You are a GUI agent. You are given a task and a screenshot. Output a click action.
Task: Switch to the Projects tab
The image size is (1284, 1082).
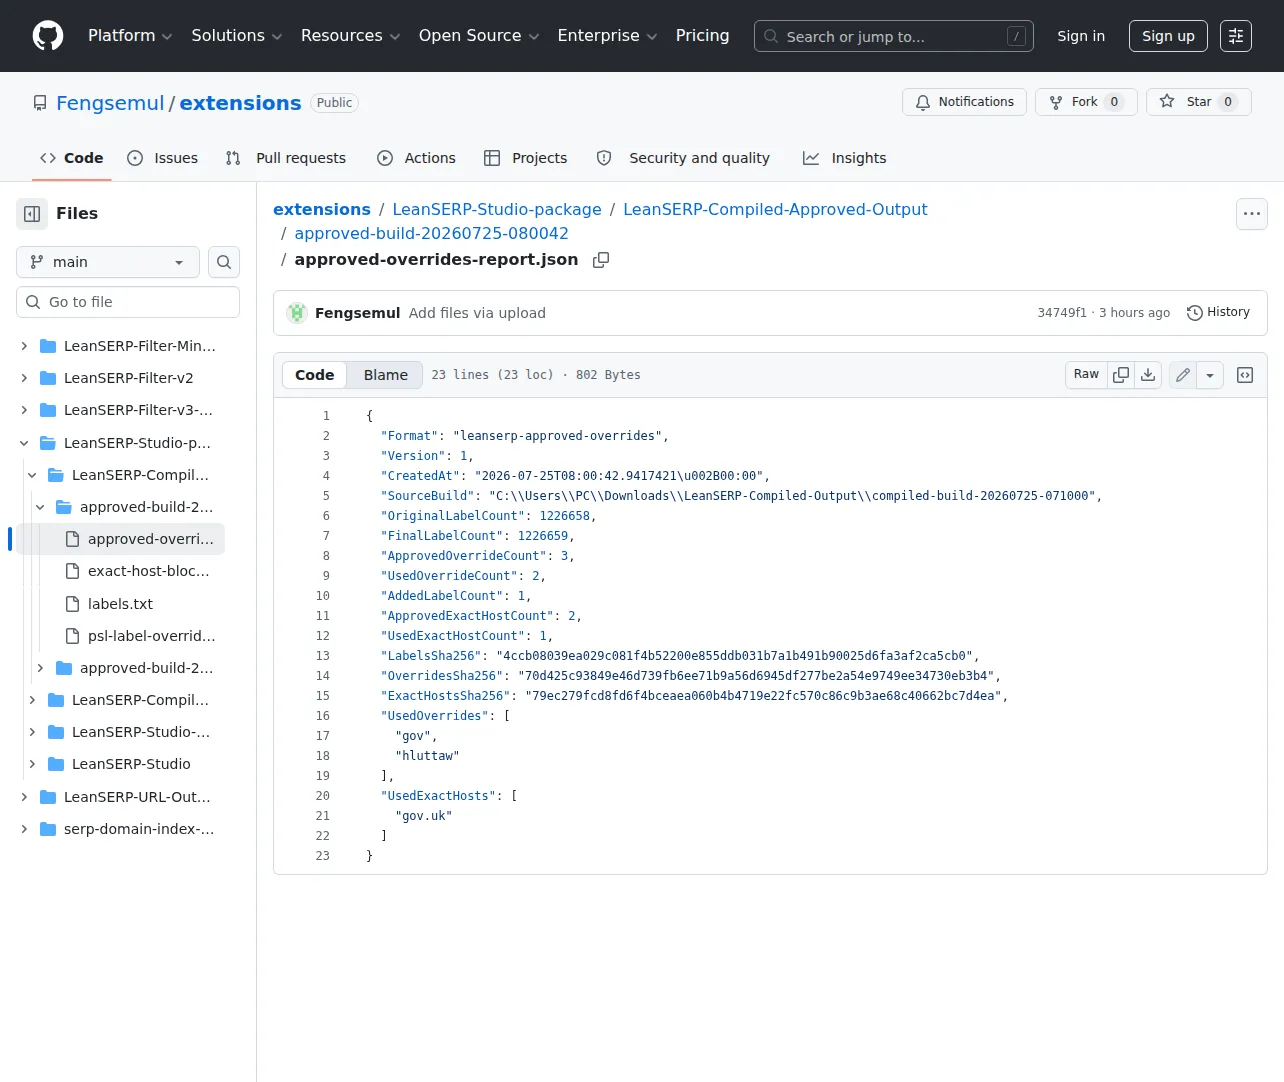[x=526, y=158]
